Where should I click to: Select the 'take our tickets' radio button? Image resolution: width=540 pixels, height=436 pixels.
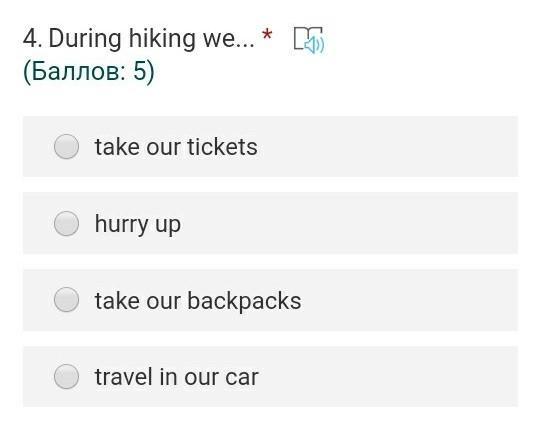(66, 146)
